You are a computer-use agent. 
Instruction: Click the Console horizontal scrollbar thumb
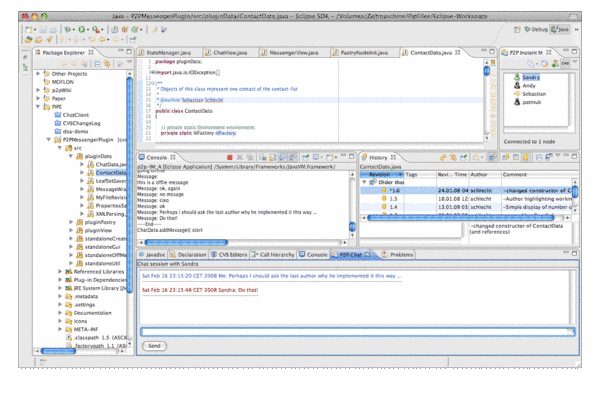click(x=186, y=243)
